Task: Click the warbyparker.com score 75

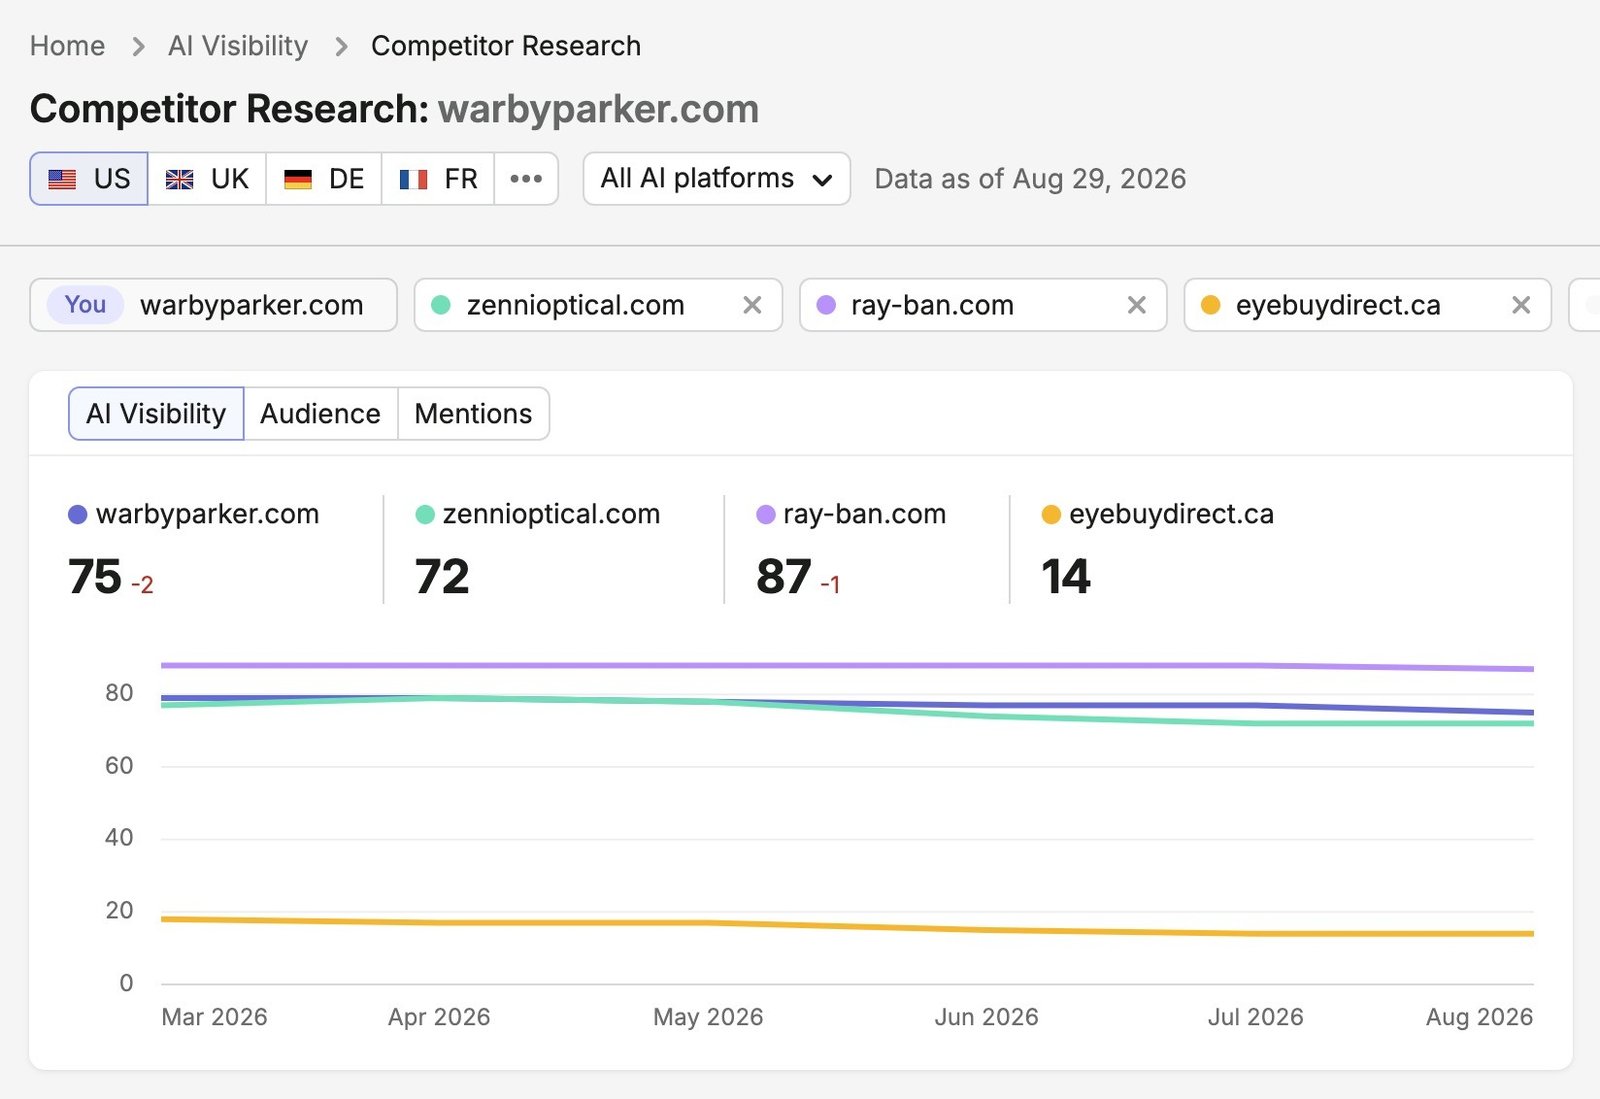Action: pyautogui.click(x=95, y=577)
